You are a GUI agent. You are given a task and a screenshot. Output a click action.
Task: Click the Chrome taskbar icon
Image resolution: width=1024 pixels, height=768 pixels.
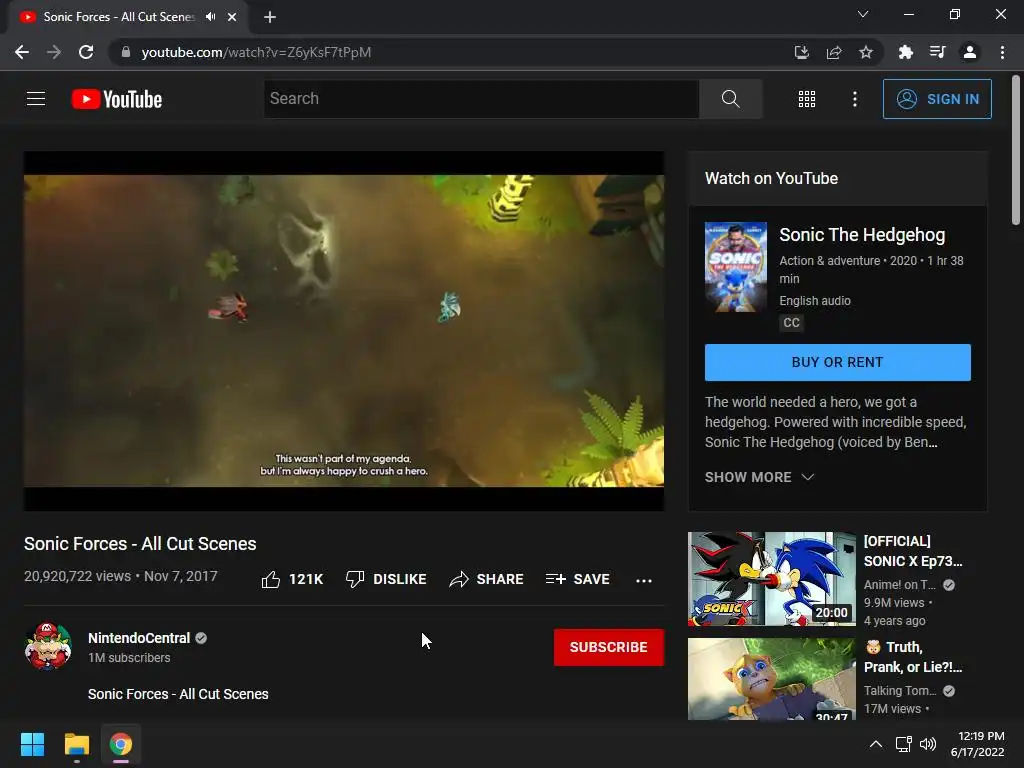(x=121, y=744)
